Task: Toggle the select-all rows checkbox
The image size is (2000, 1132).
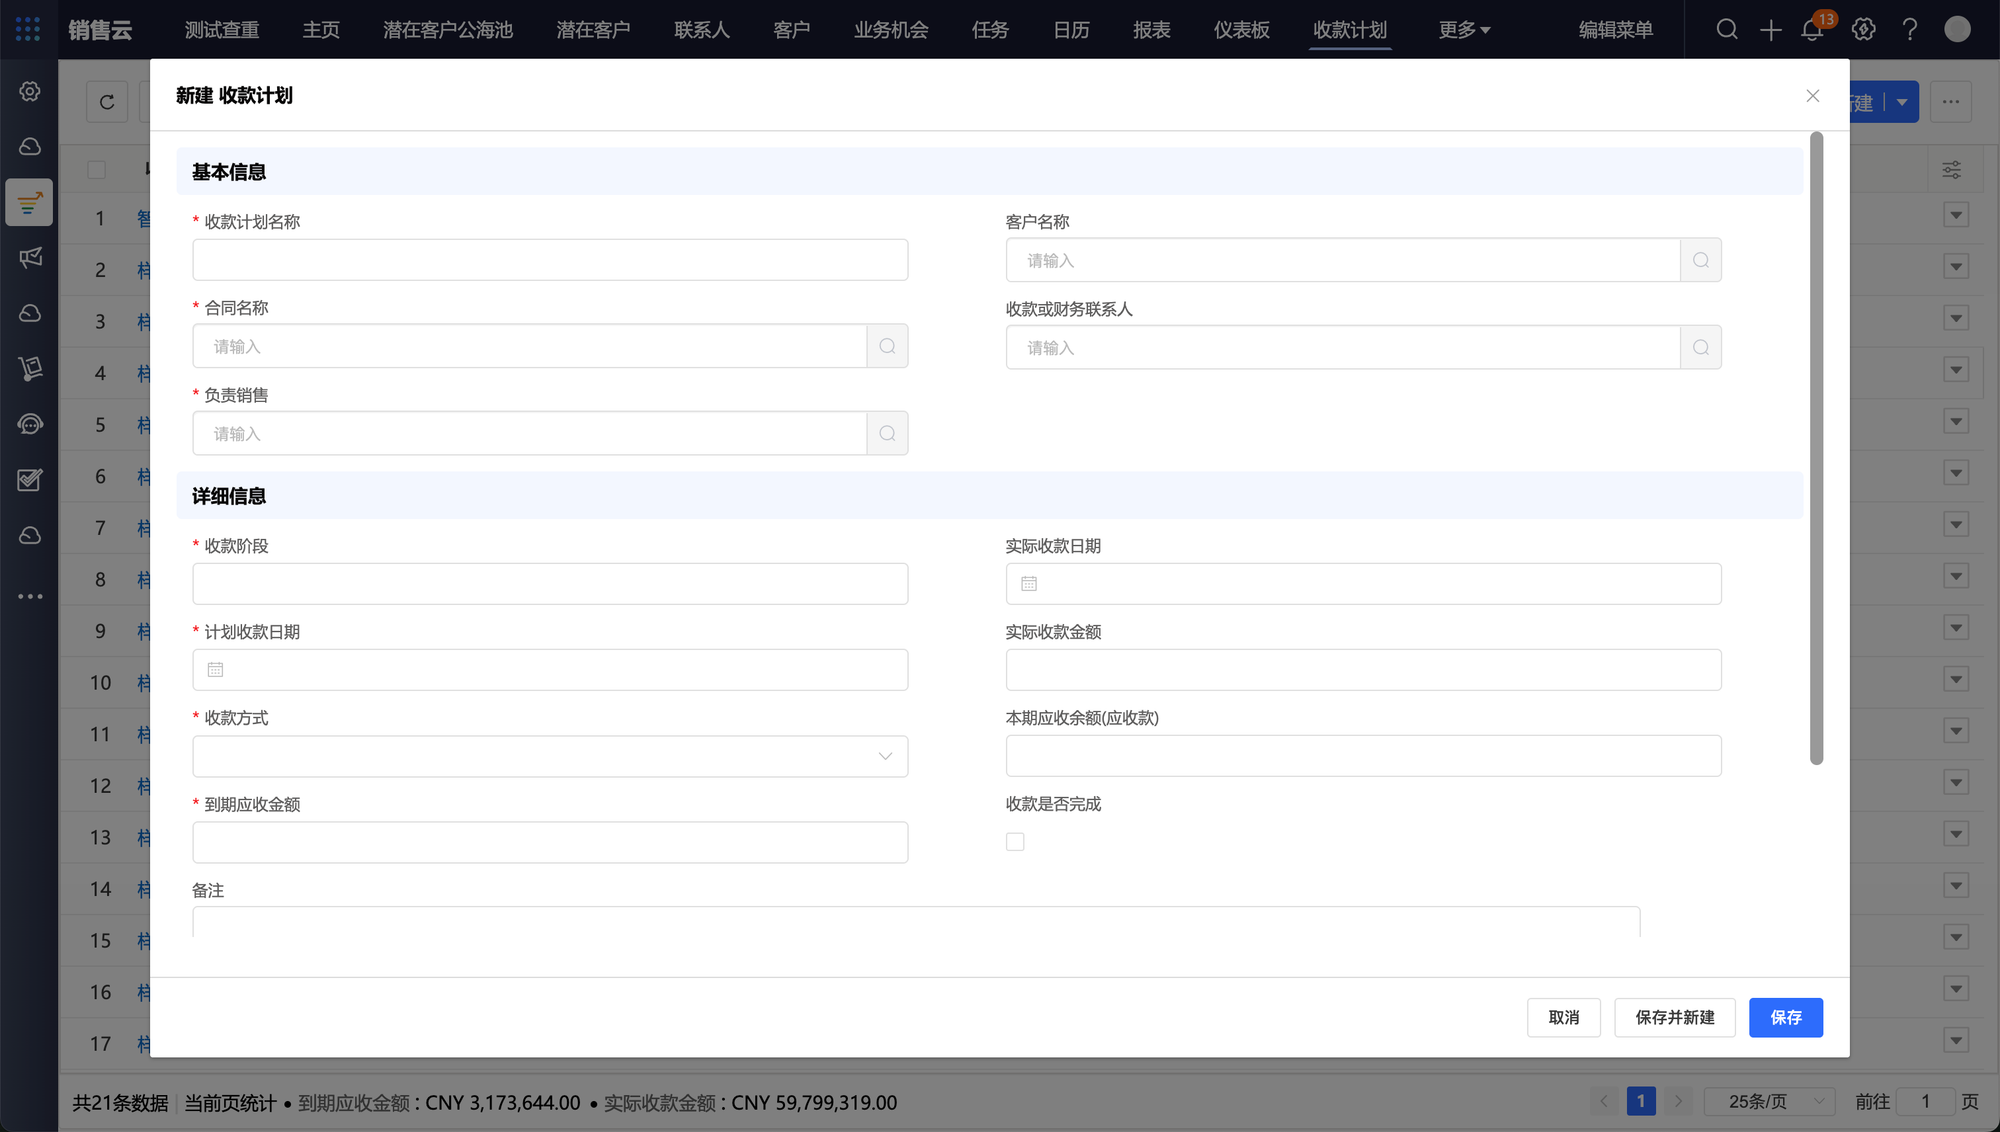Action: click(x=97, y=169)
